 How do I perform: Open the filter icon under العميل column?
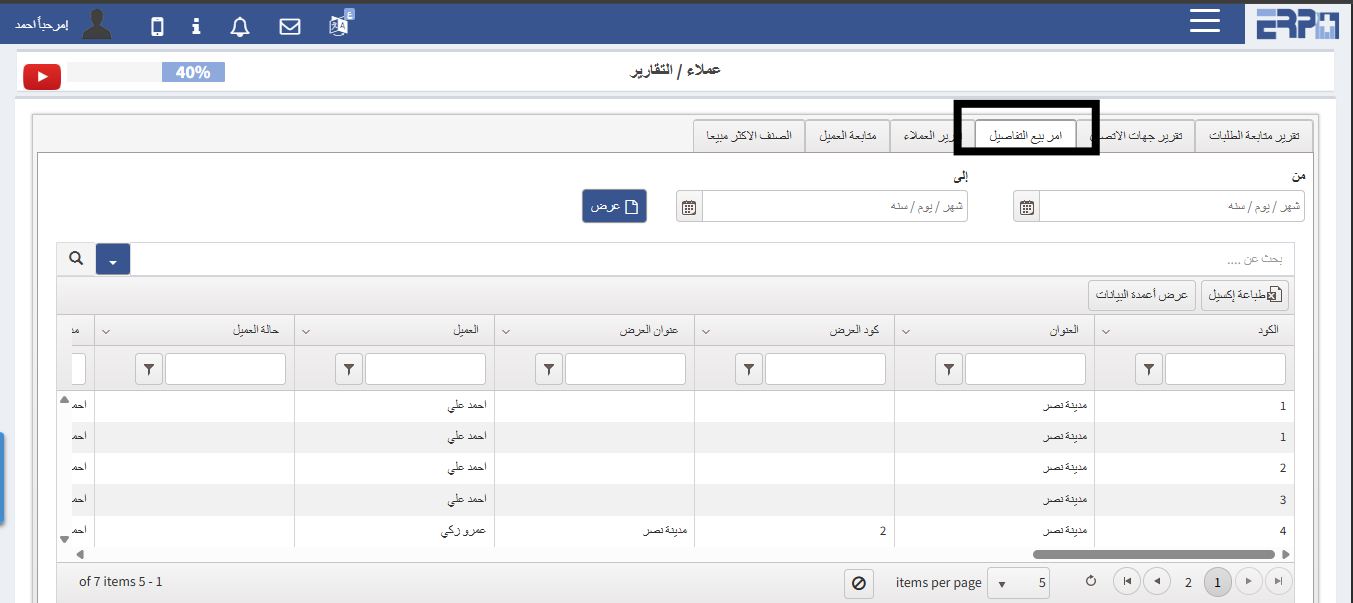[x=348, y=368]
